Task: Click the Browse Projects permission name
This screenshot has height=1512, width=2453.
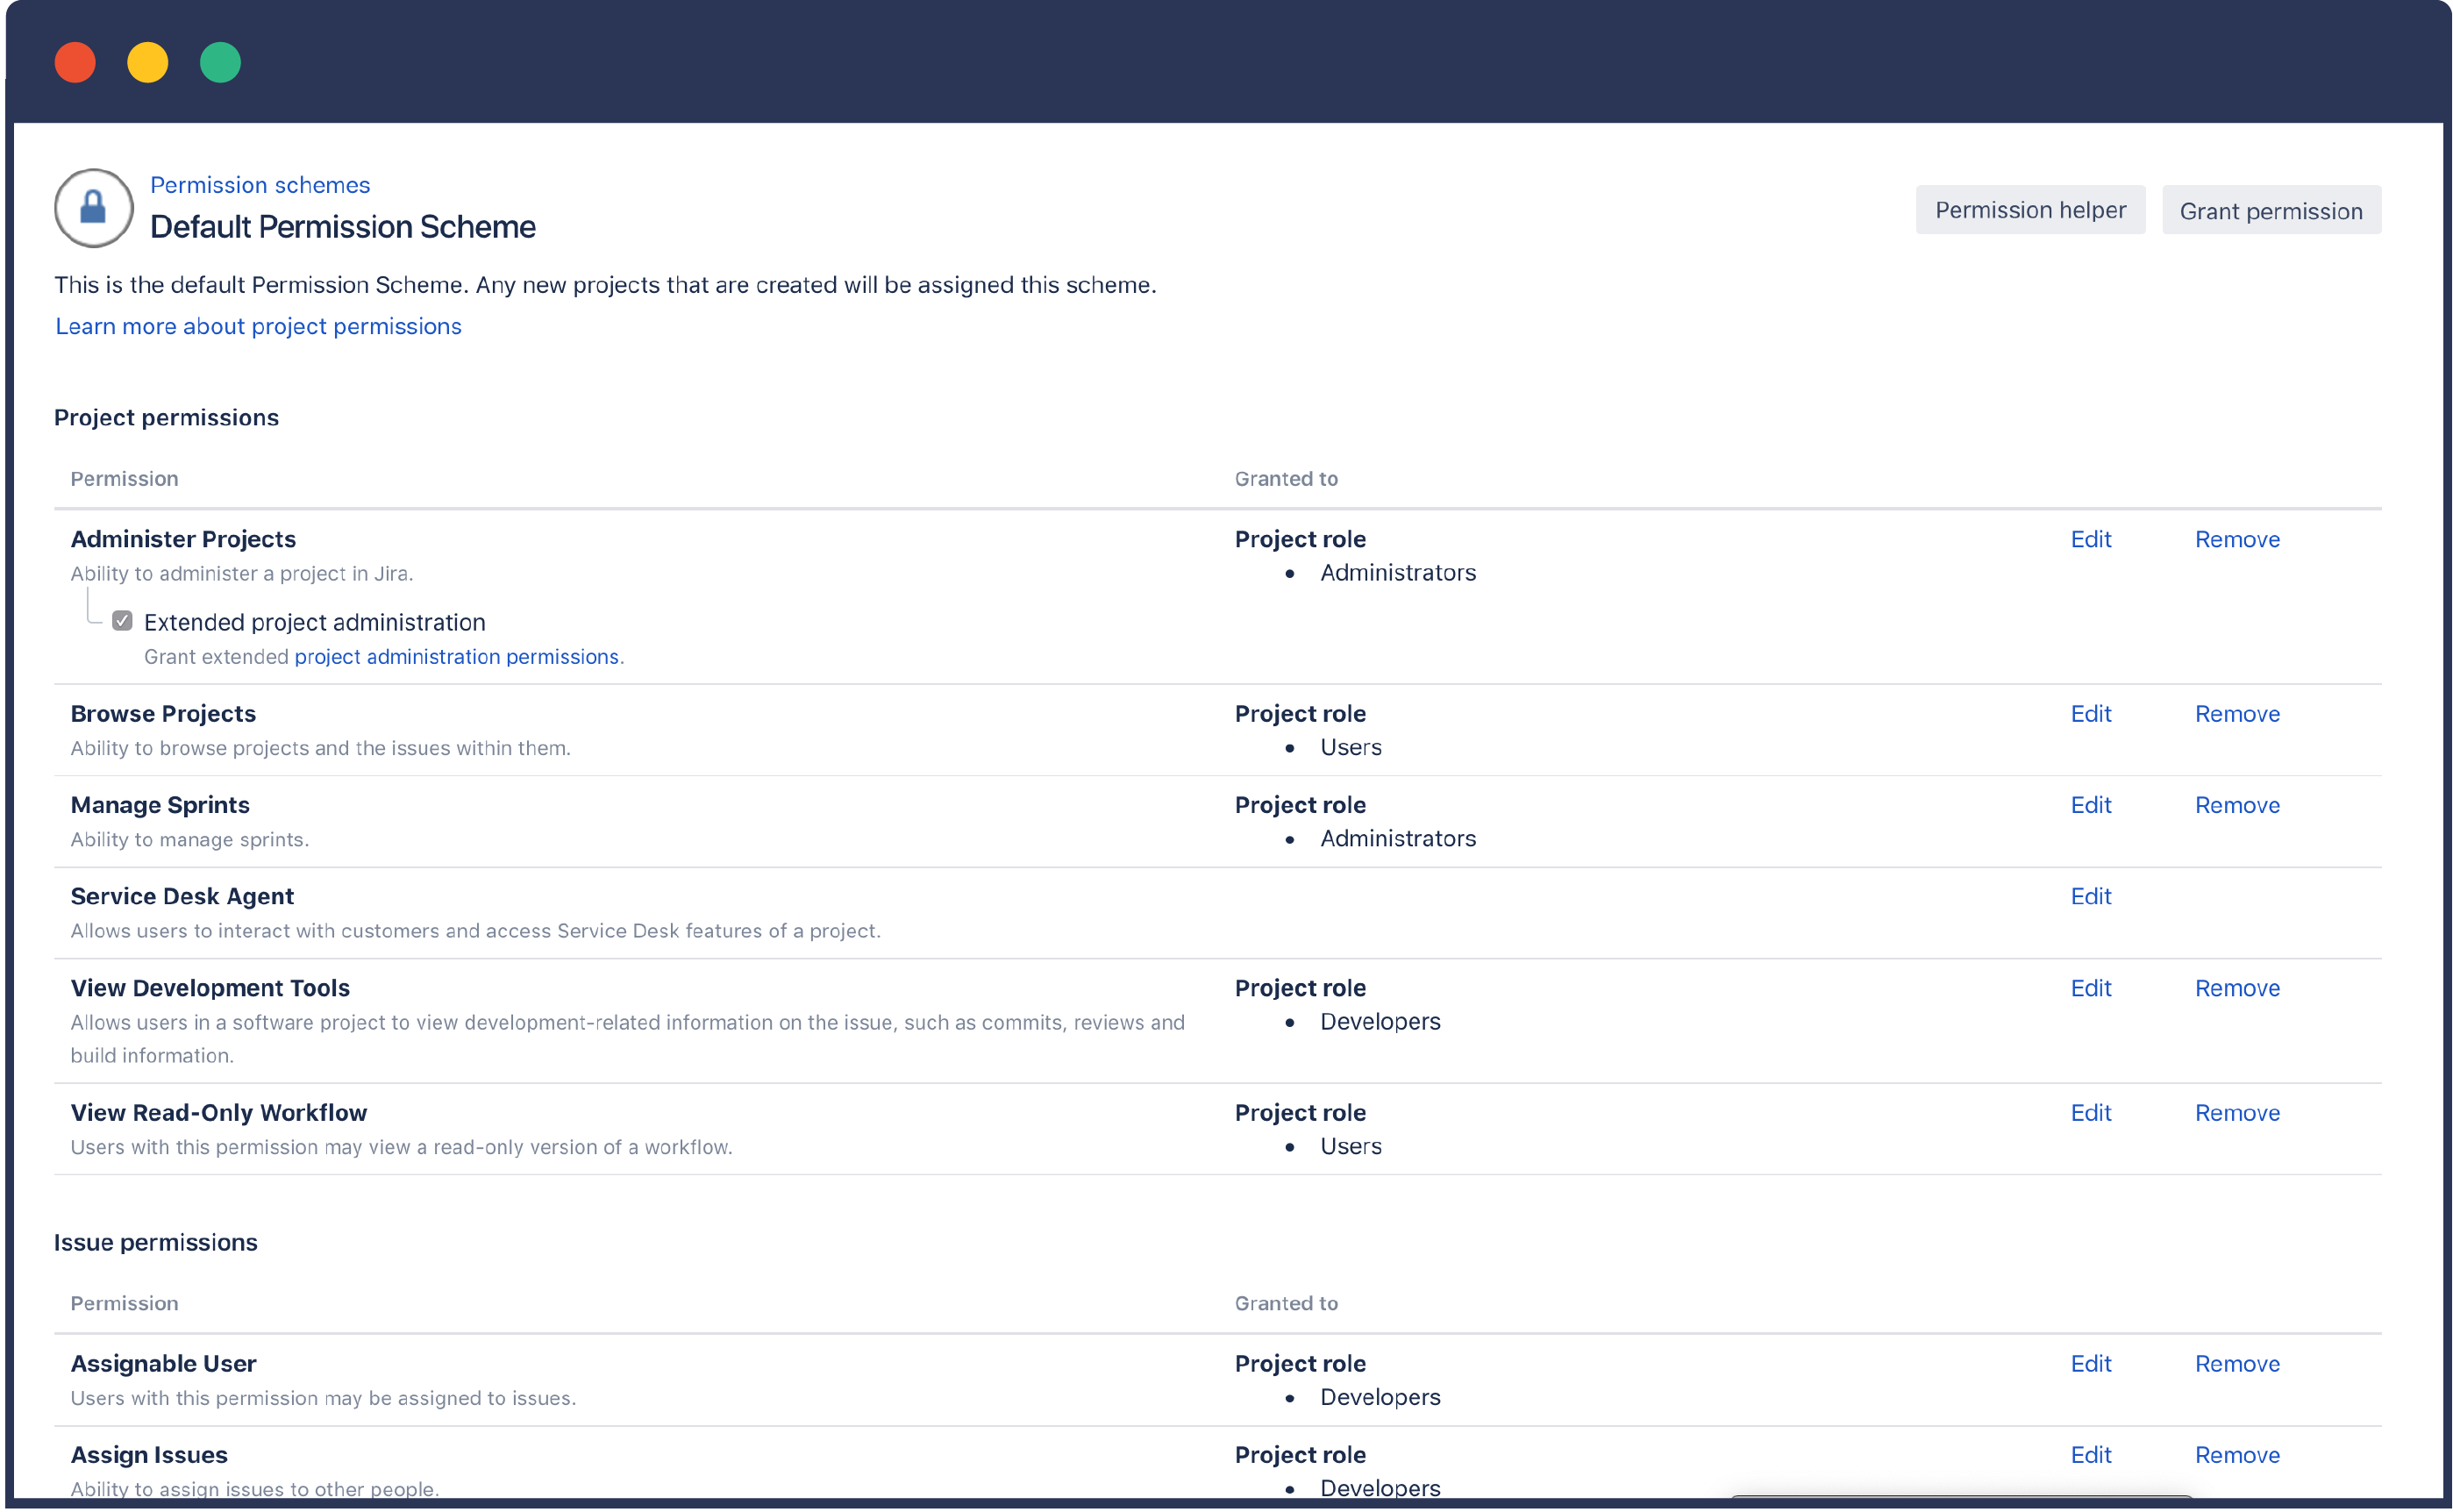Action: [x=163, y=714]
